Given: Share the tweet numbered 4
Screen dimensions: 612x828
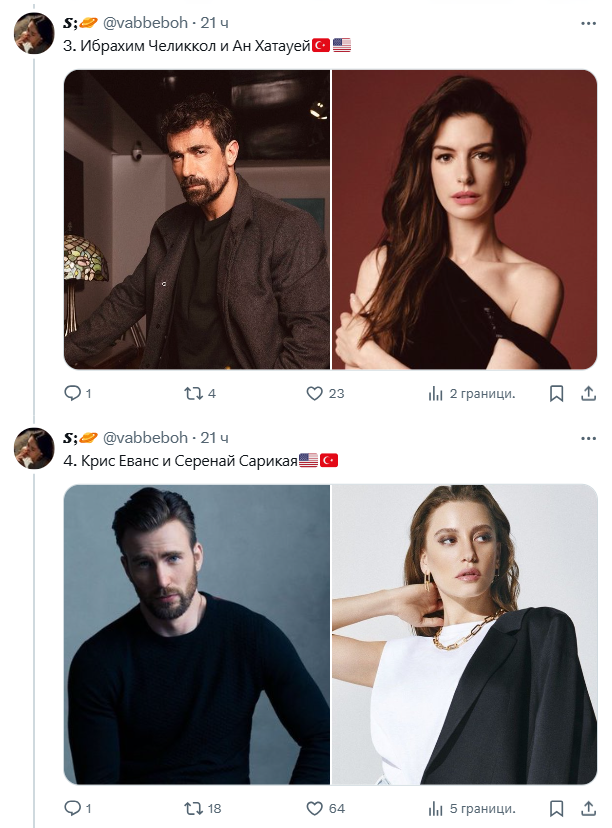Looking at the screenshot, I should (x=588, y=808).
